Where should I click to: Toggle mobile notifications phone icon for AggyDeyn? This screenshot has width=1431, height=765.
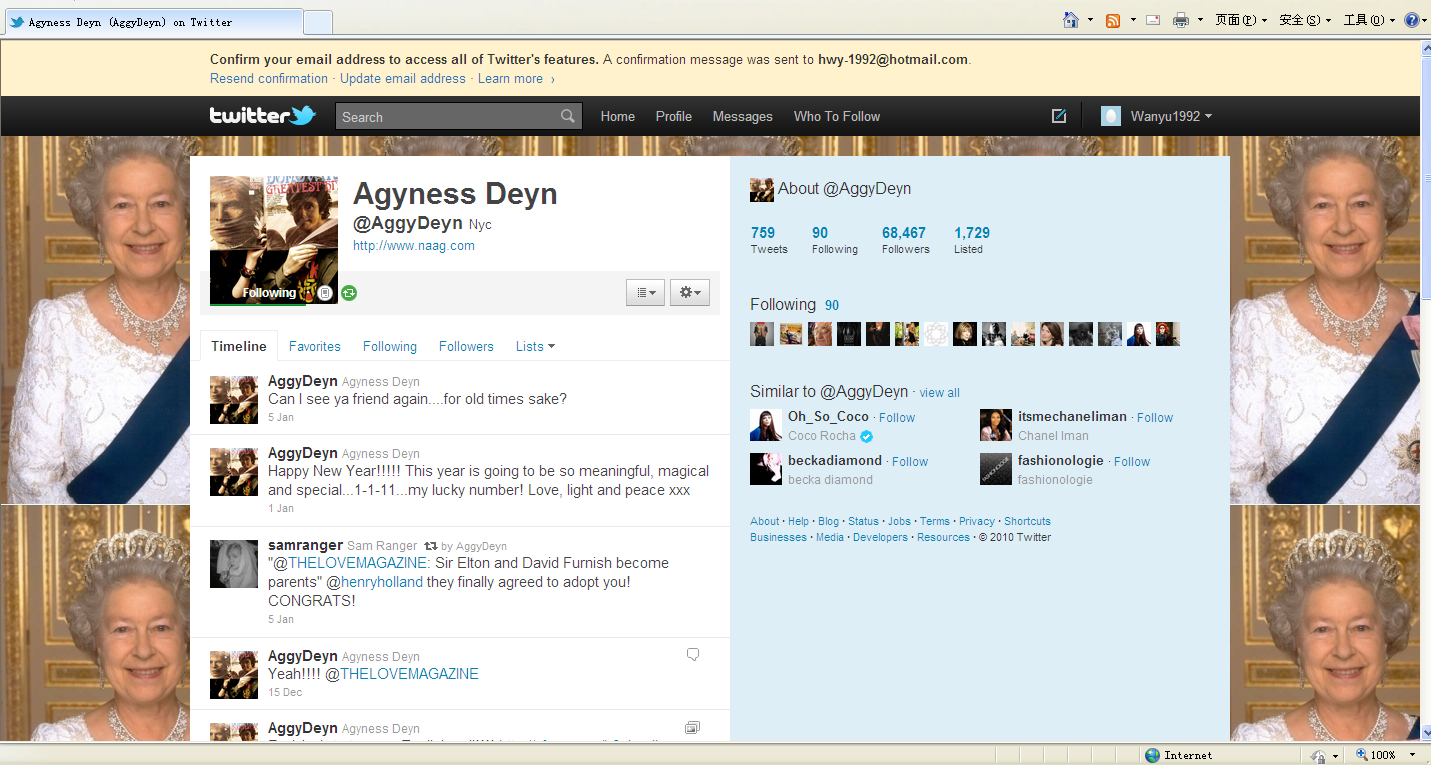325,293
